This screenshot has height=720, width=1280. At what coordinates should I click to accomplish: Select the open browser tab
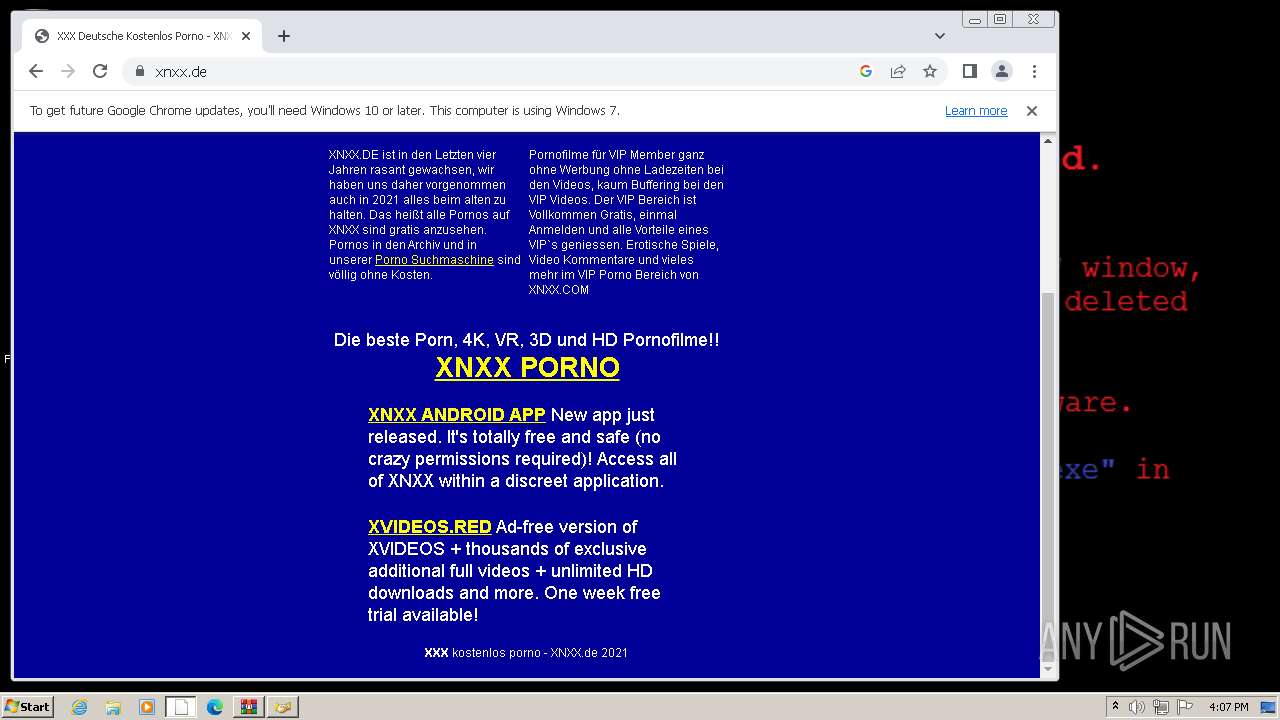tap(142, 36)
